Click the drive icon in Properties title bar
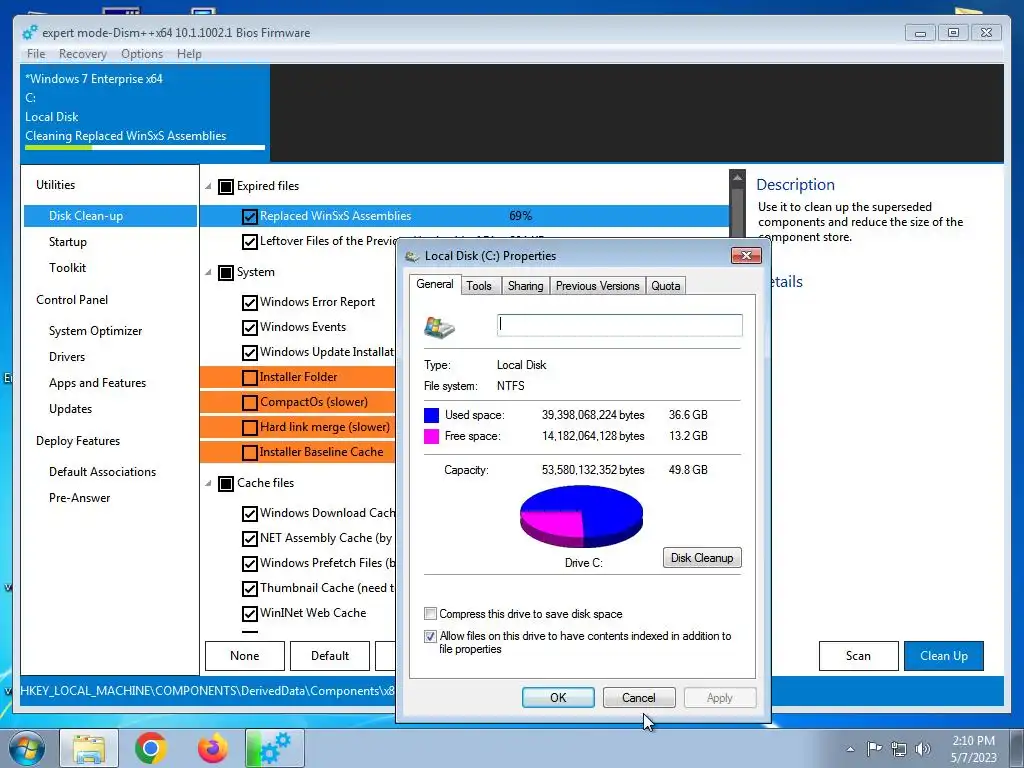The image size is (1024, 768). [412, 256]
